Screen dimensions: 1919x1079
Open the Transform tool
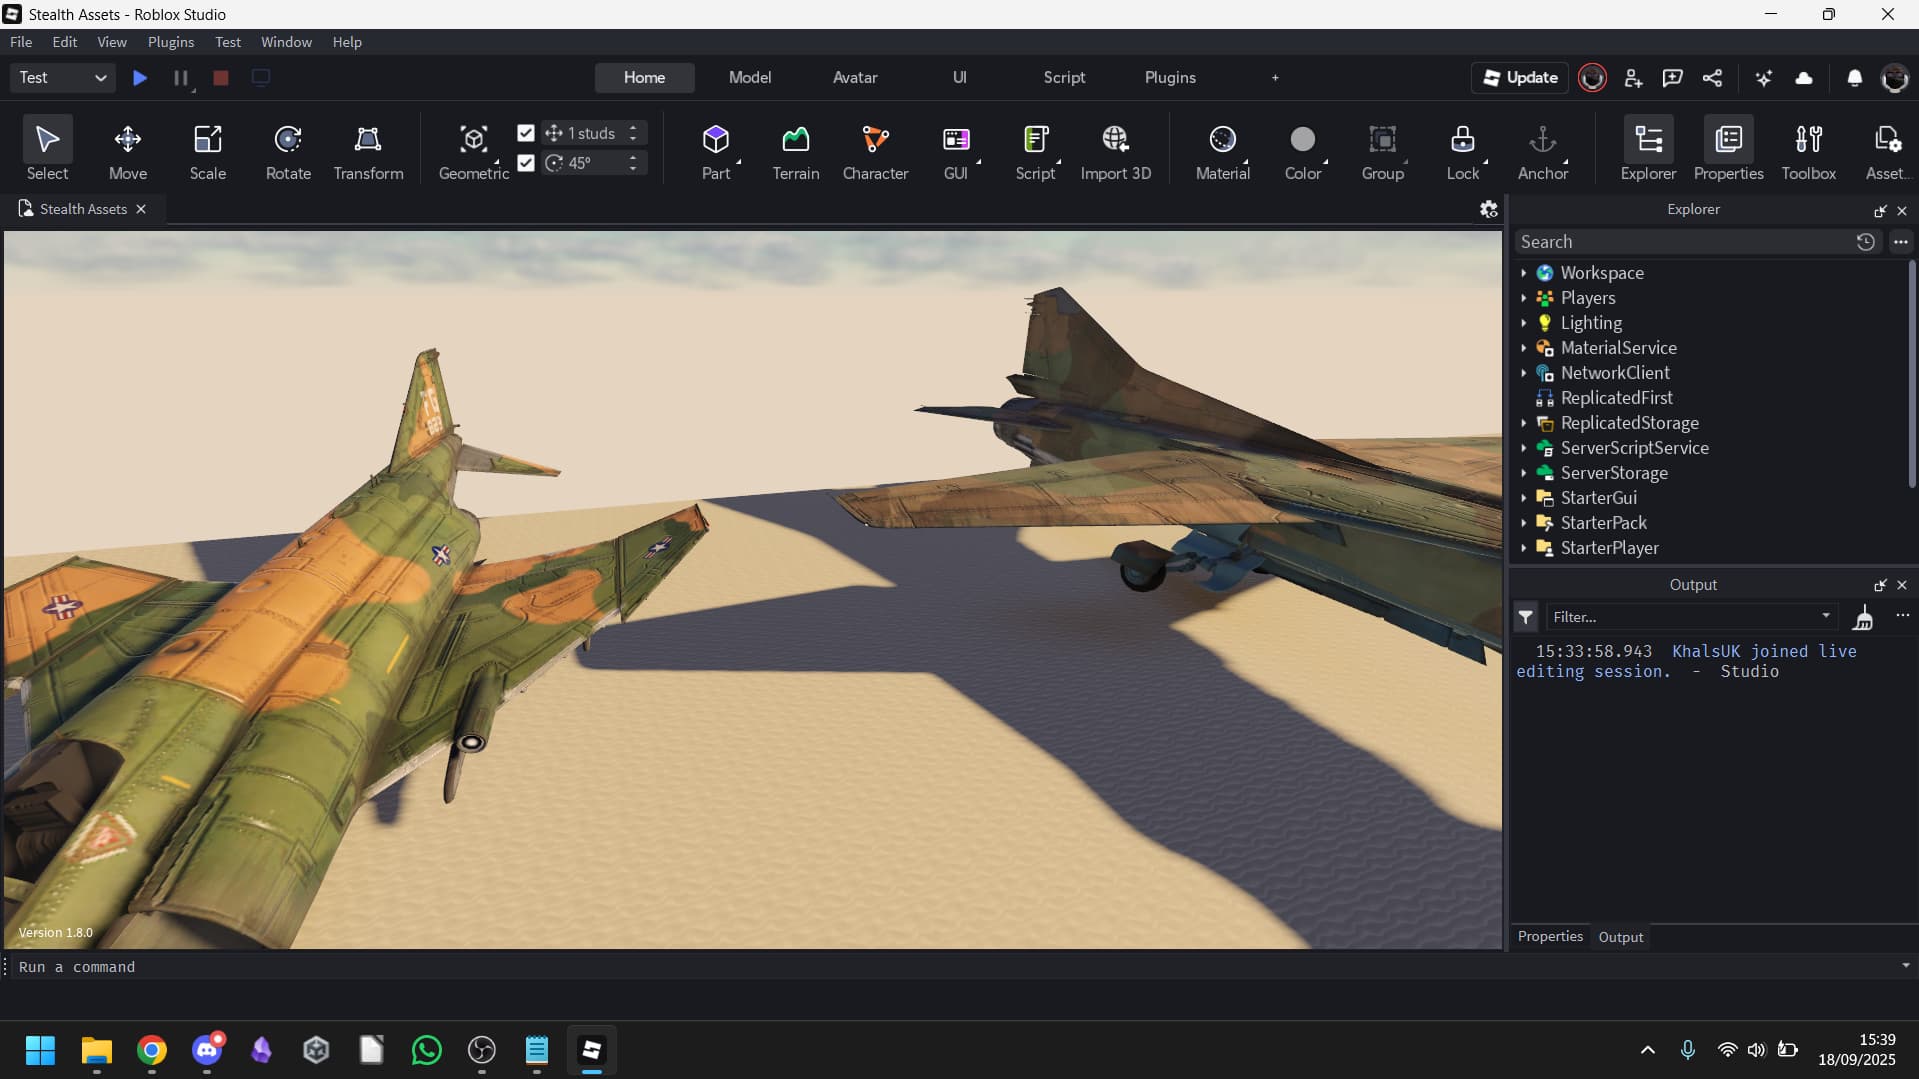(x=368, y=150)
